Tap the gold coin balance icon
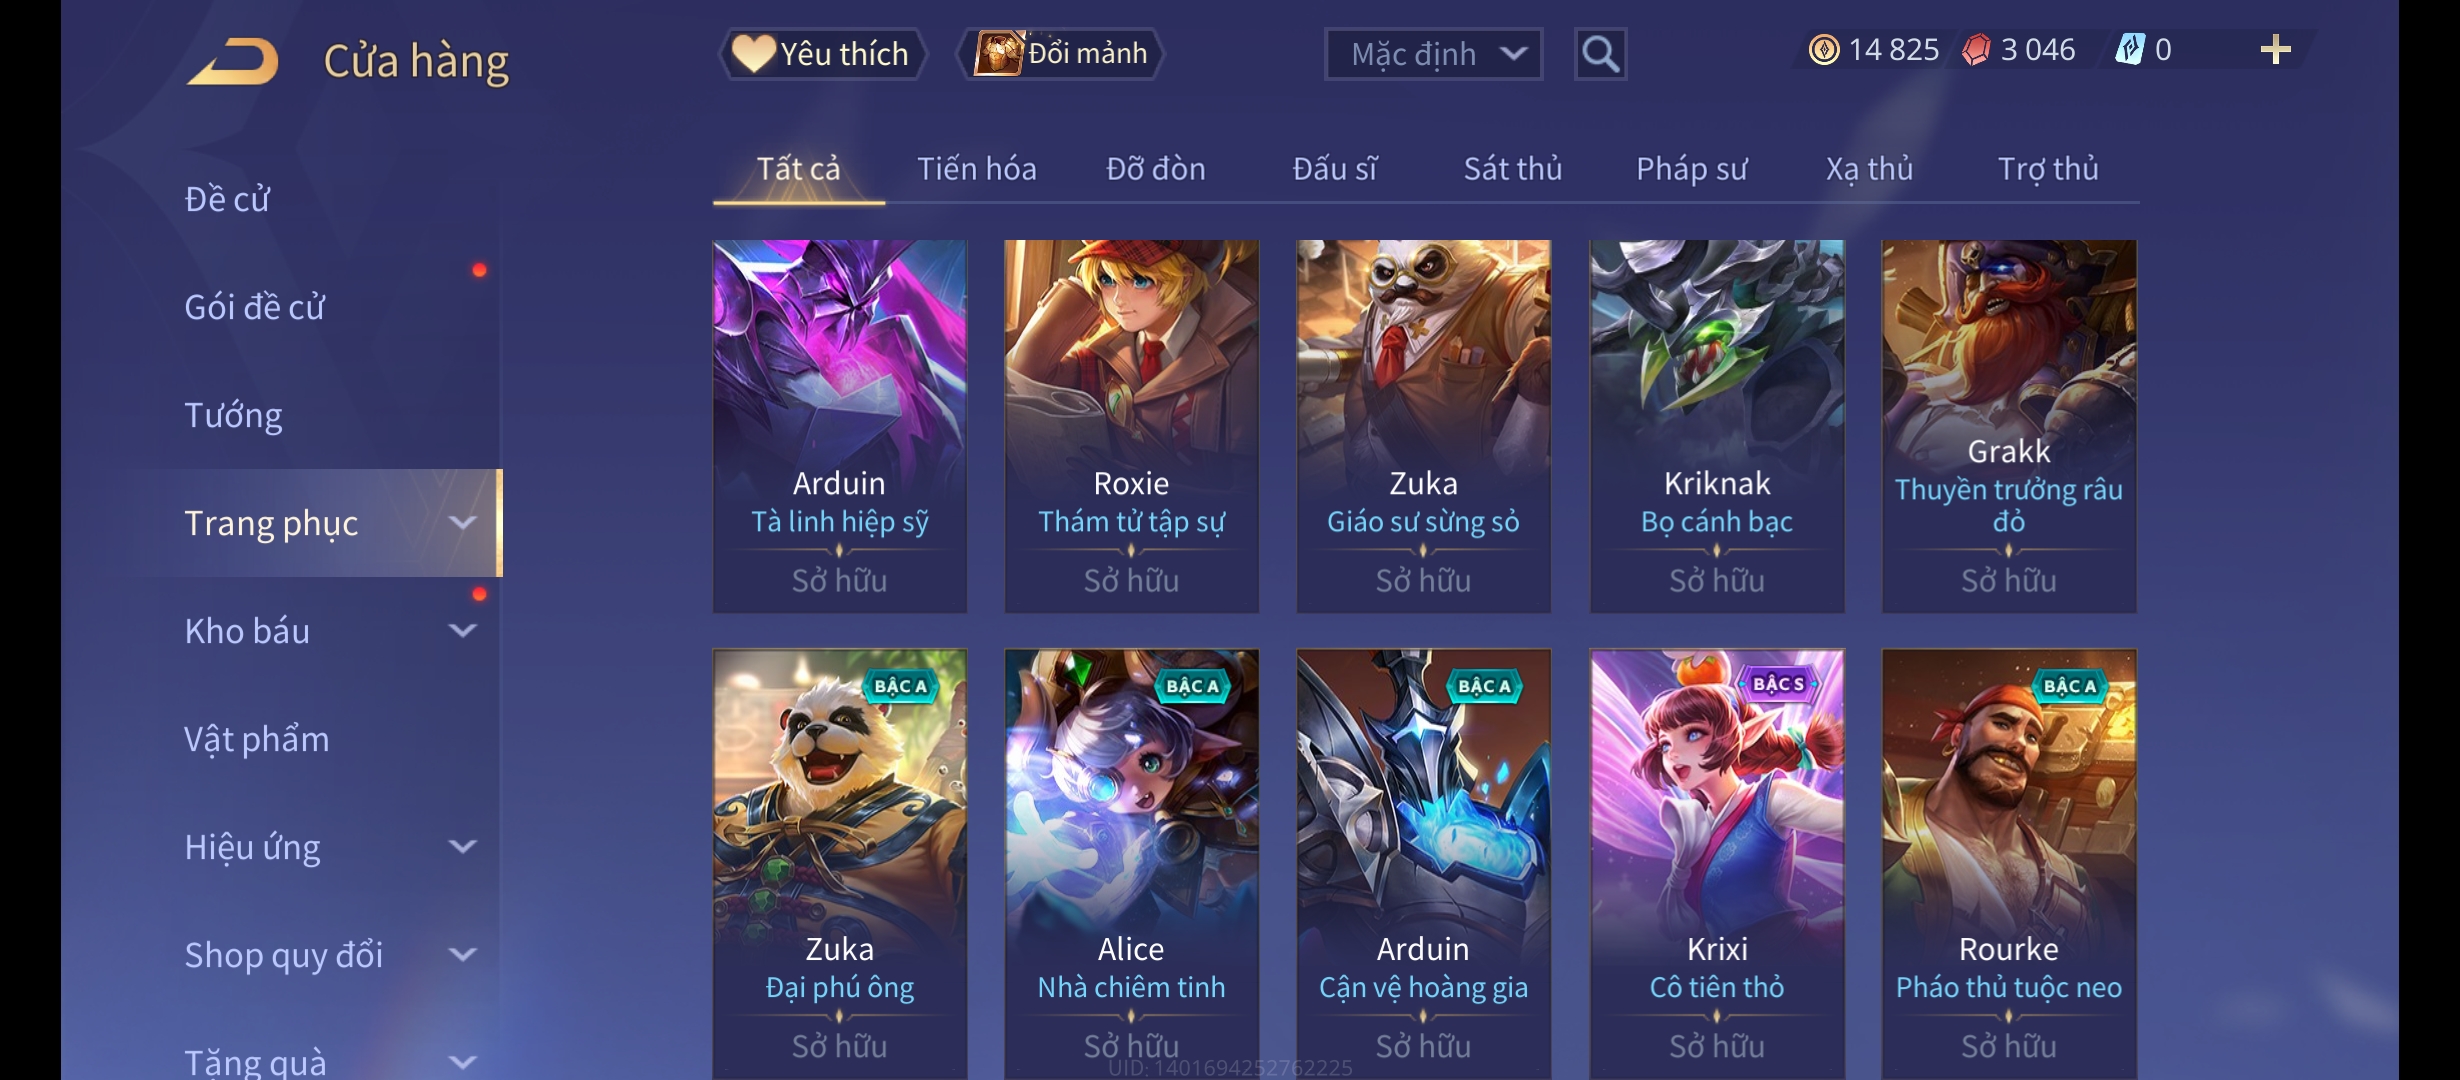 (1823, 50)
